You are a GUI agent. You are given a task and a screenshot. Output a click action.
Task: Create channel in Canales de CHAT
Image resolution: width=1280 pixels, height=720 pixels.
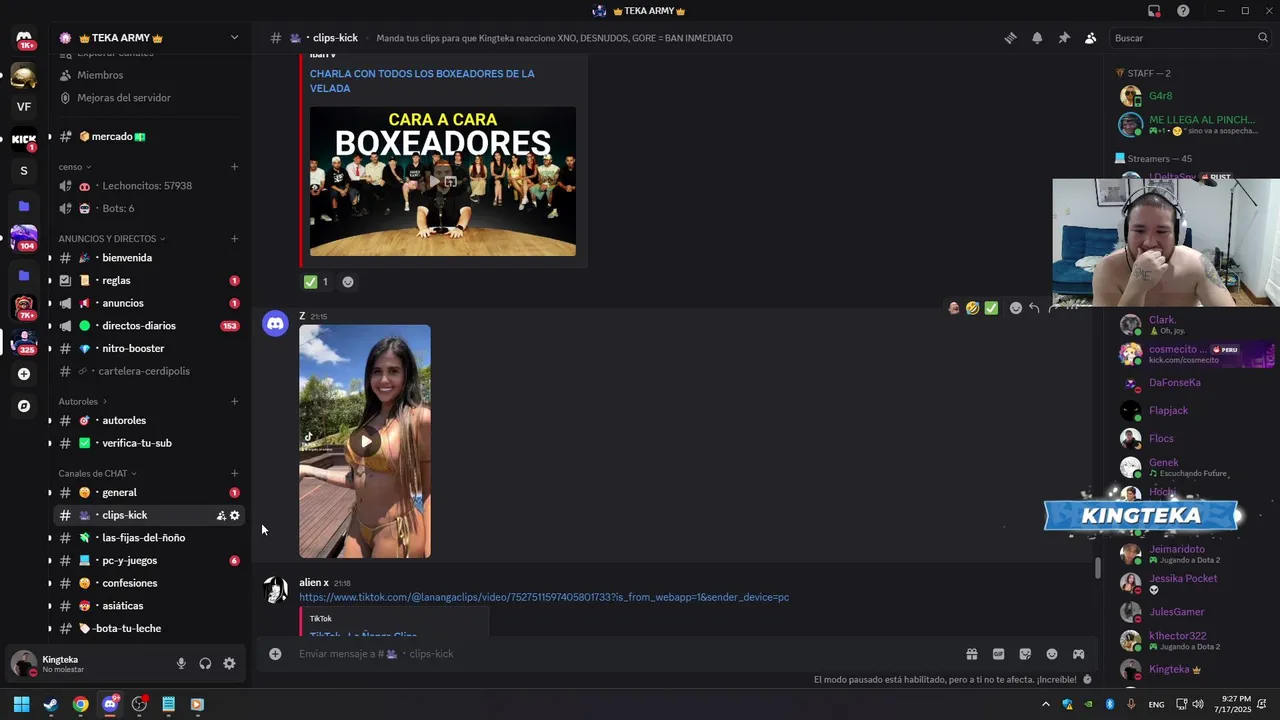[x=234, y=474]
